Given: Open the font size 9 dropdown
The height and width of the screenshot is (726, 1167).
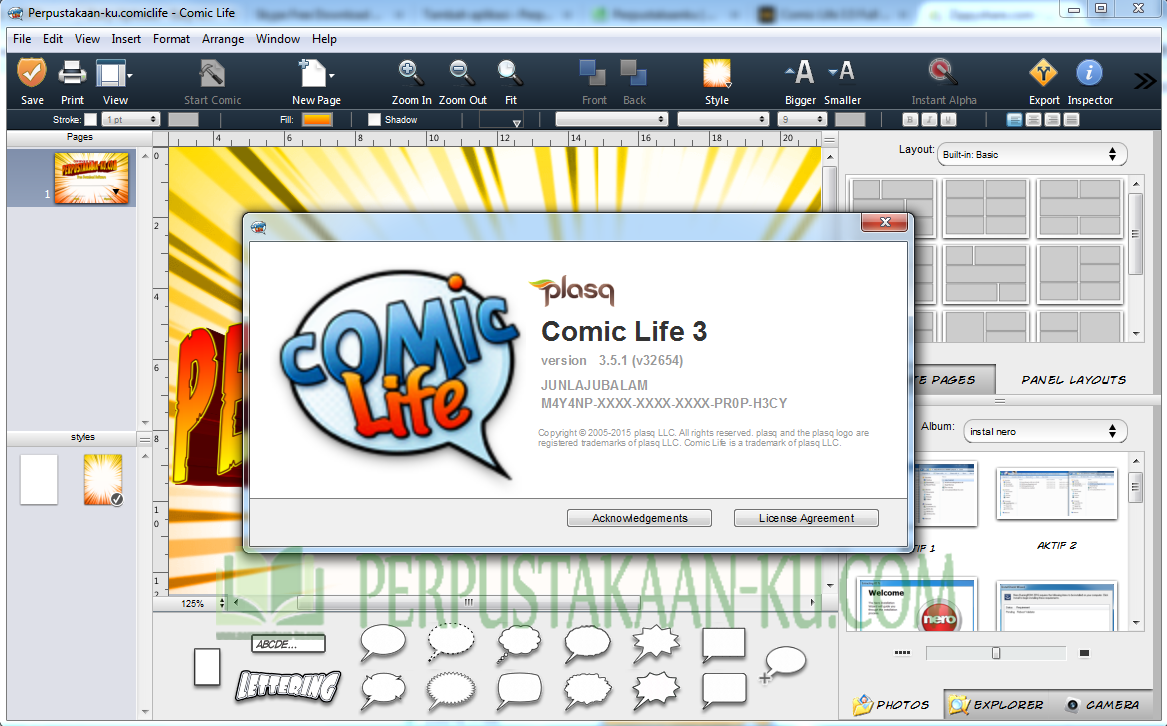Looking at the screenshot, I should (802, 119).
